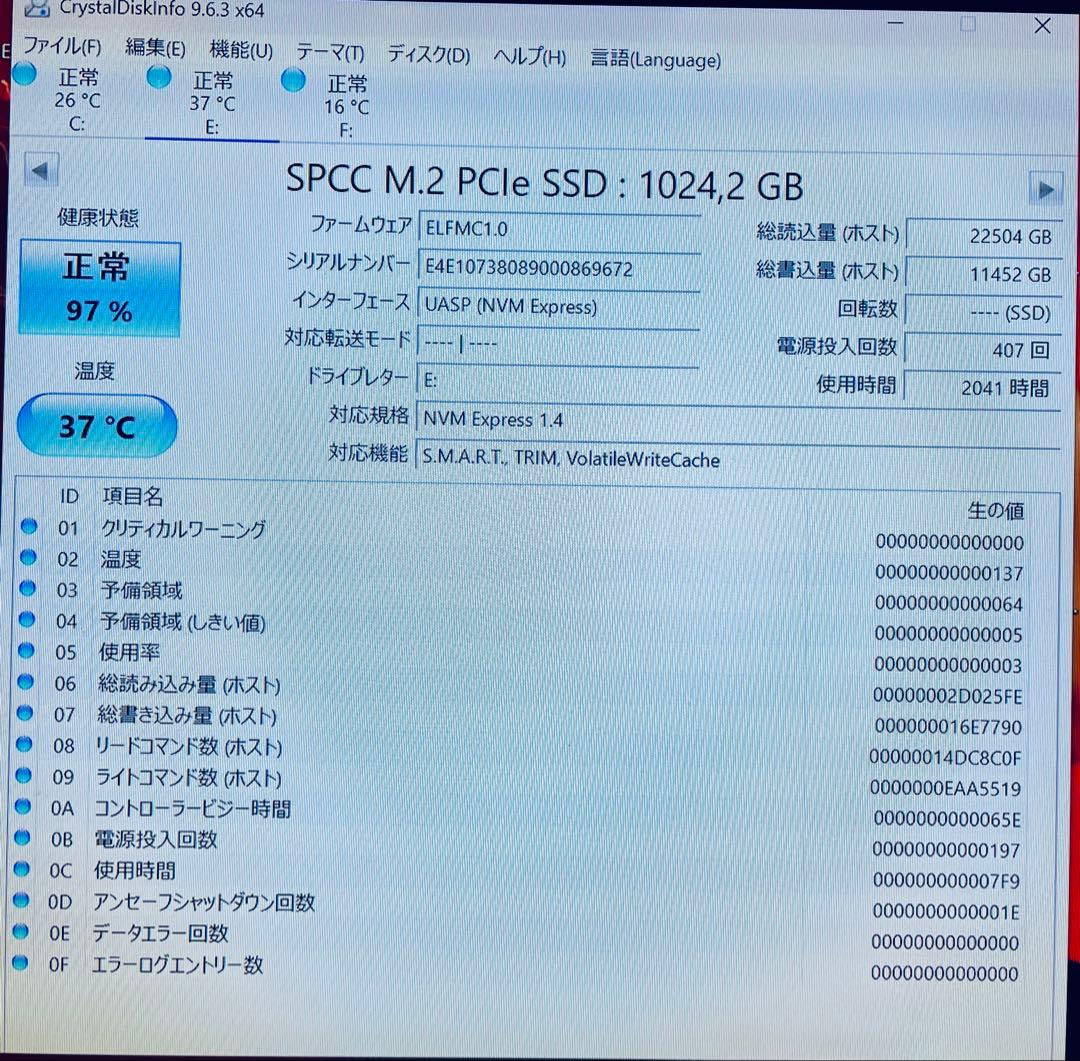Viewport: 1080px width, 1061px height.
Task: Click the health lamp above drive F:
Action: click(x=292, y=80)
